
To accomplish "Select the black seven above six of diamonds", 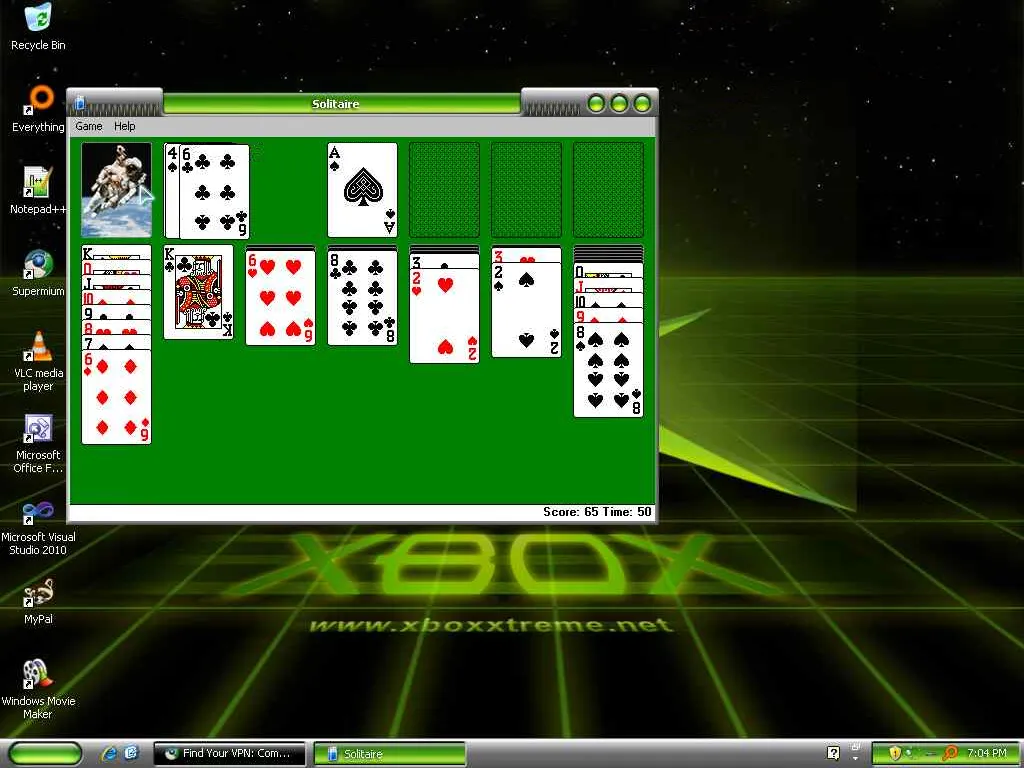I will point(116,342).
